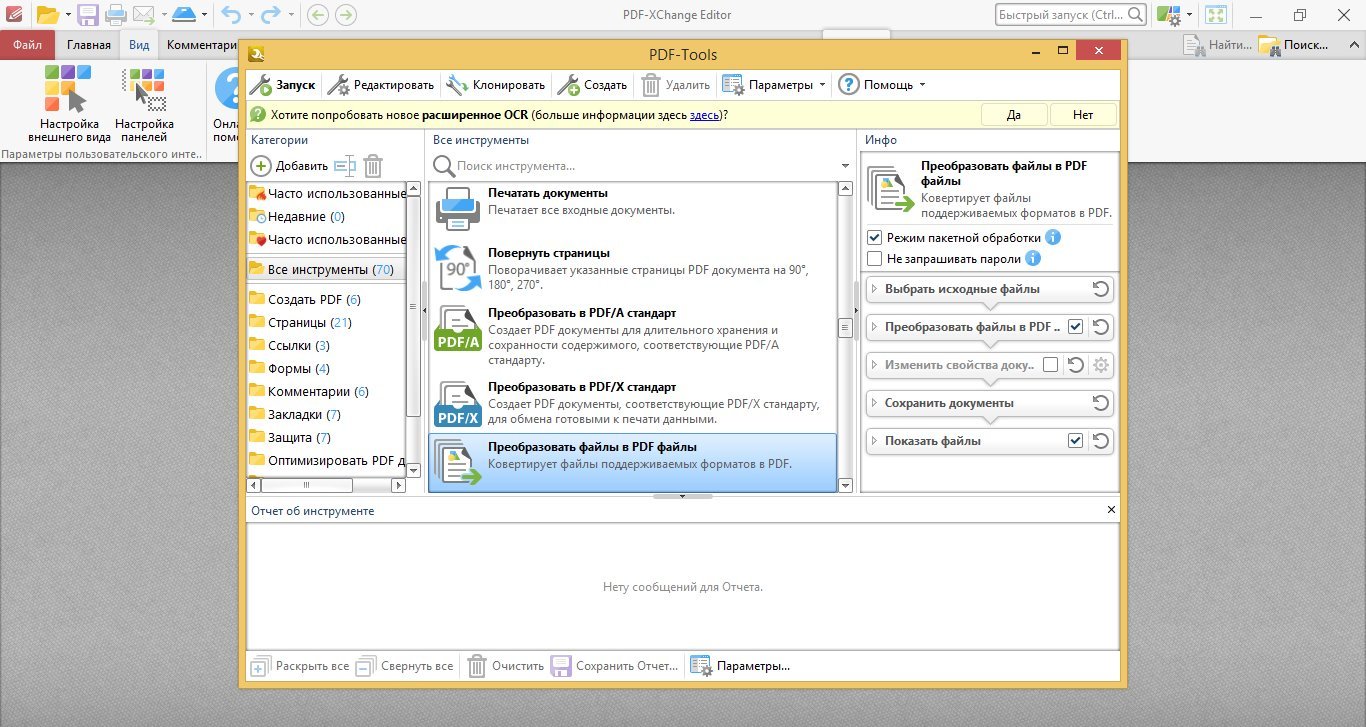The height and width of the screenshot is (727, 1366).
Task: Open the Помощь dropdown menu
Action: click(x=922, y=85)
